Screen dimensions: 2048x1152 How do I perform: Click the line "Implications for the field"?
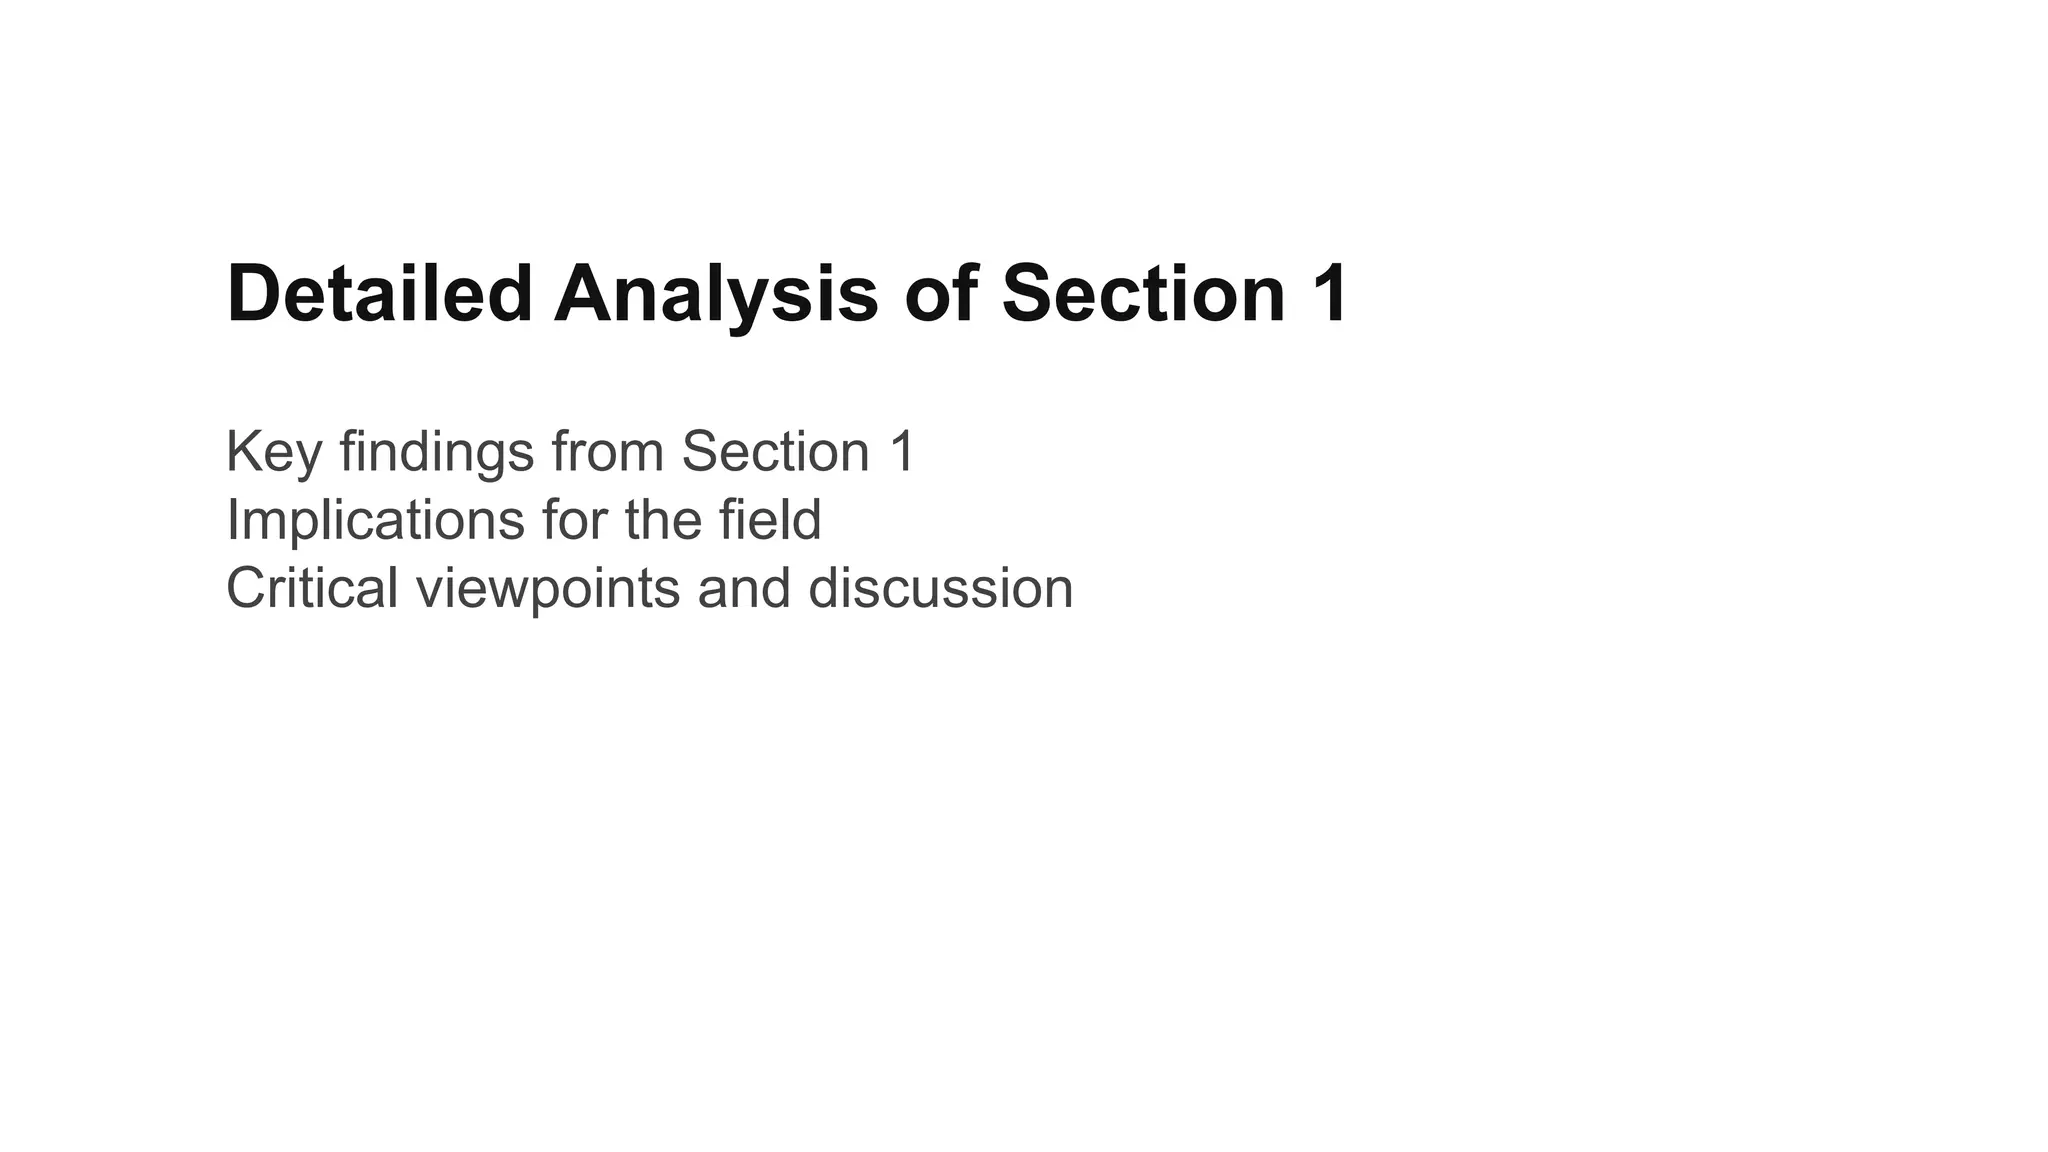[524, 520]
